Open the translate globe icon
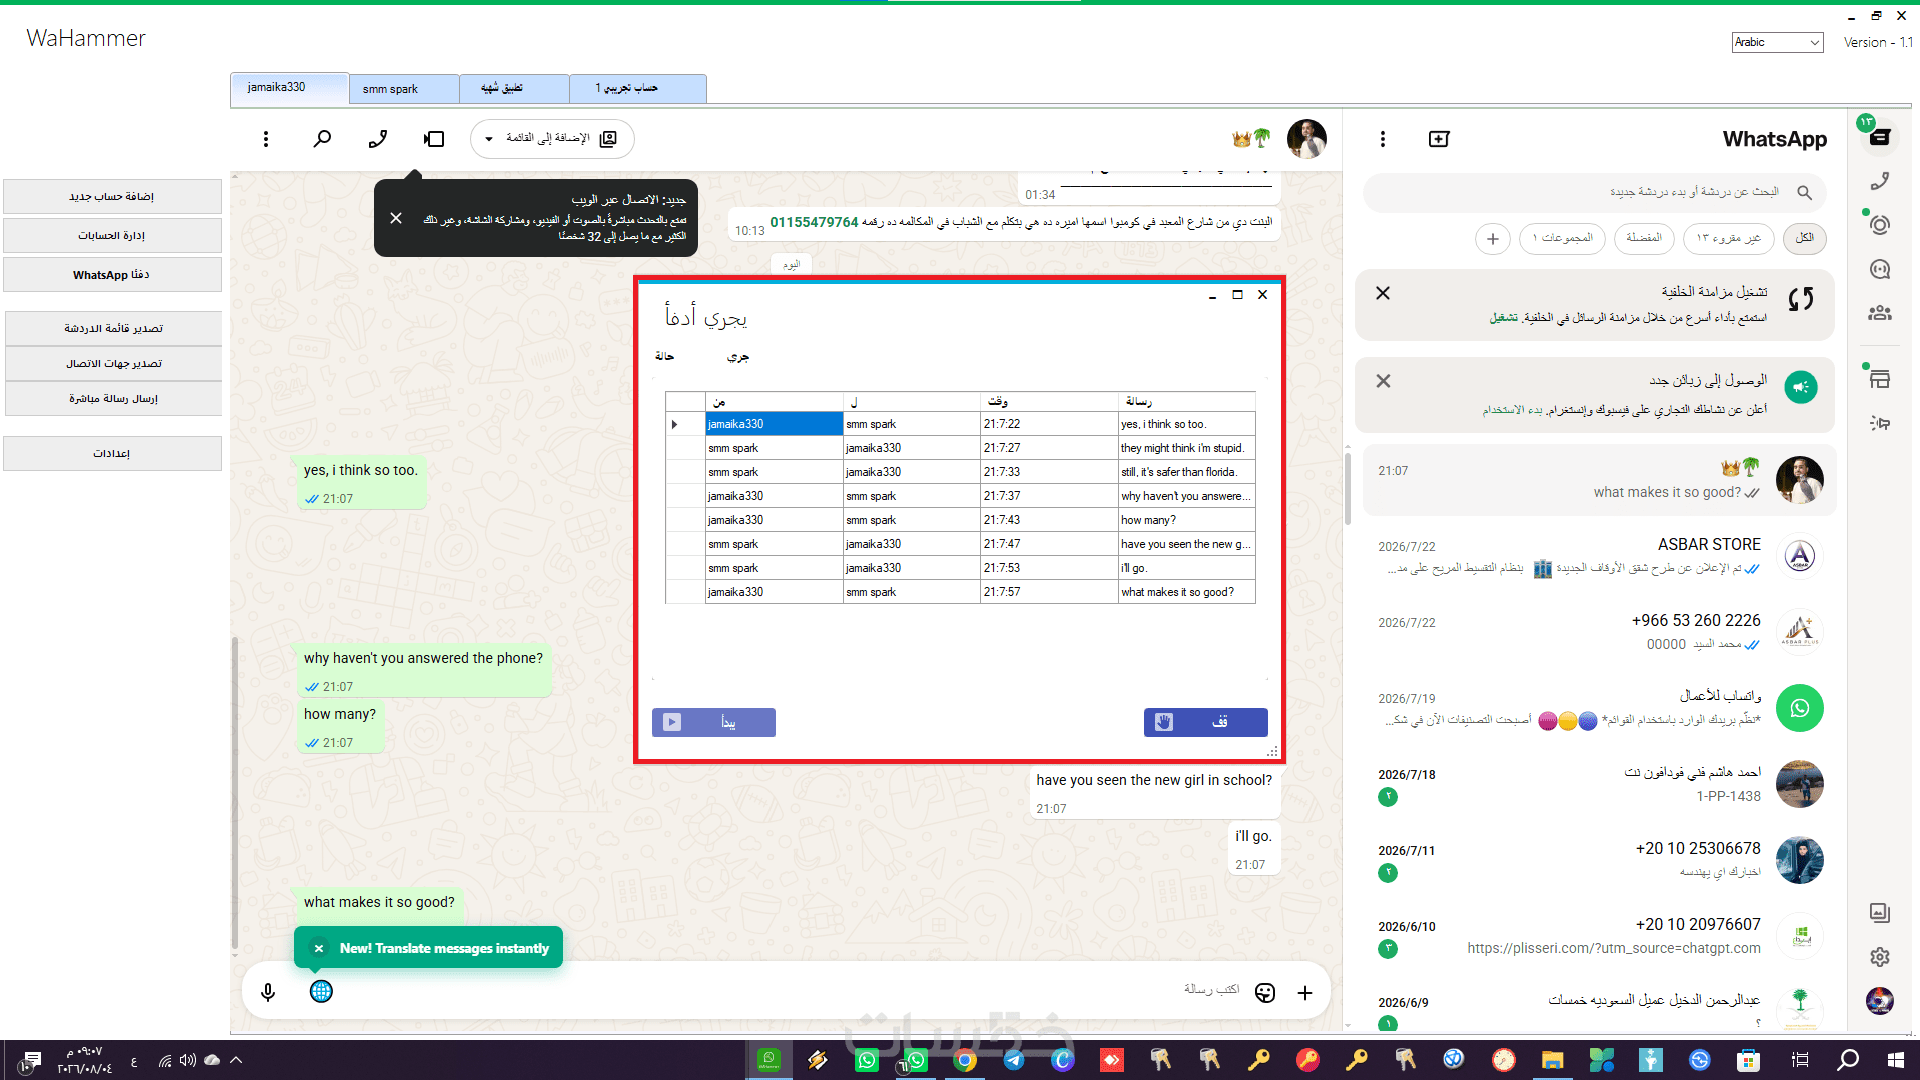Image resolution: width=1920 pixels, height=1080 pixels. coord(321,991)
